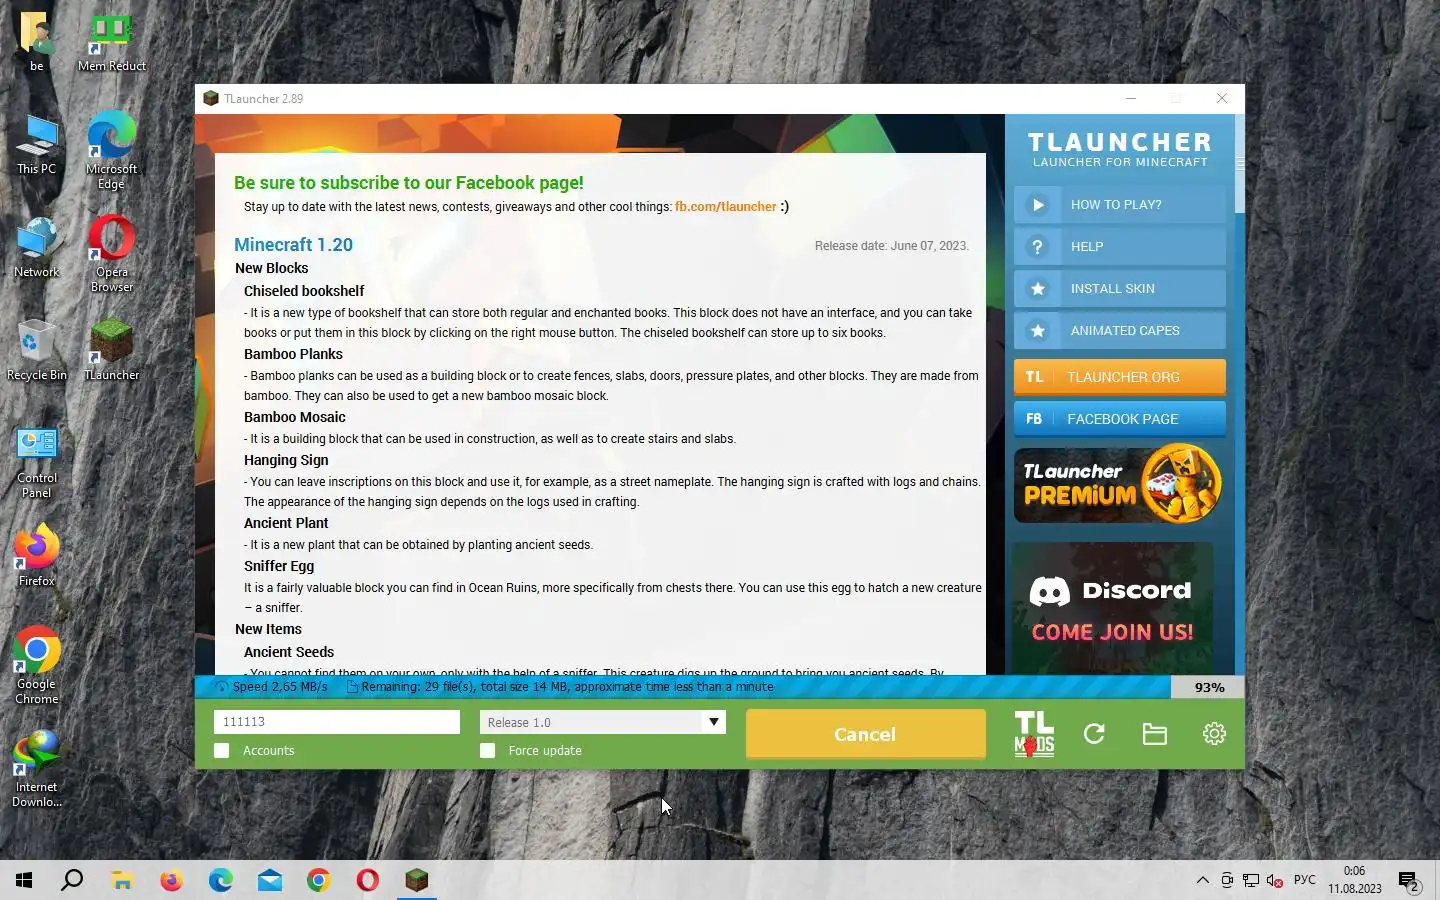The image size is (1440, 900).
Task: Open Chrome from the taskbar
Action: click(x=319, y=880)
